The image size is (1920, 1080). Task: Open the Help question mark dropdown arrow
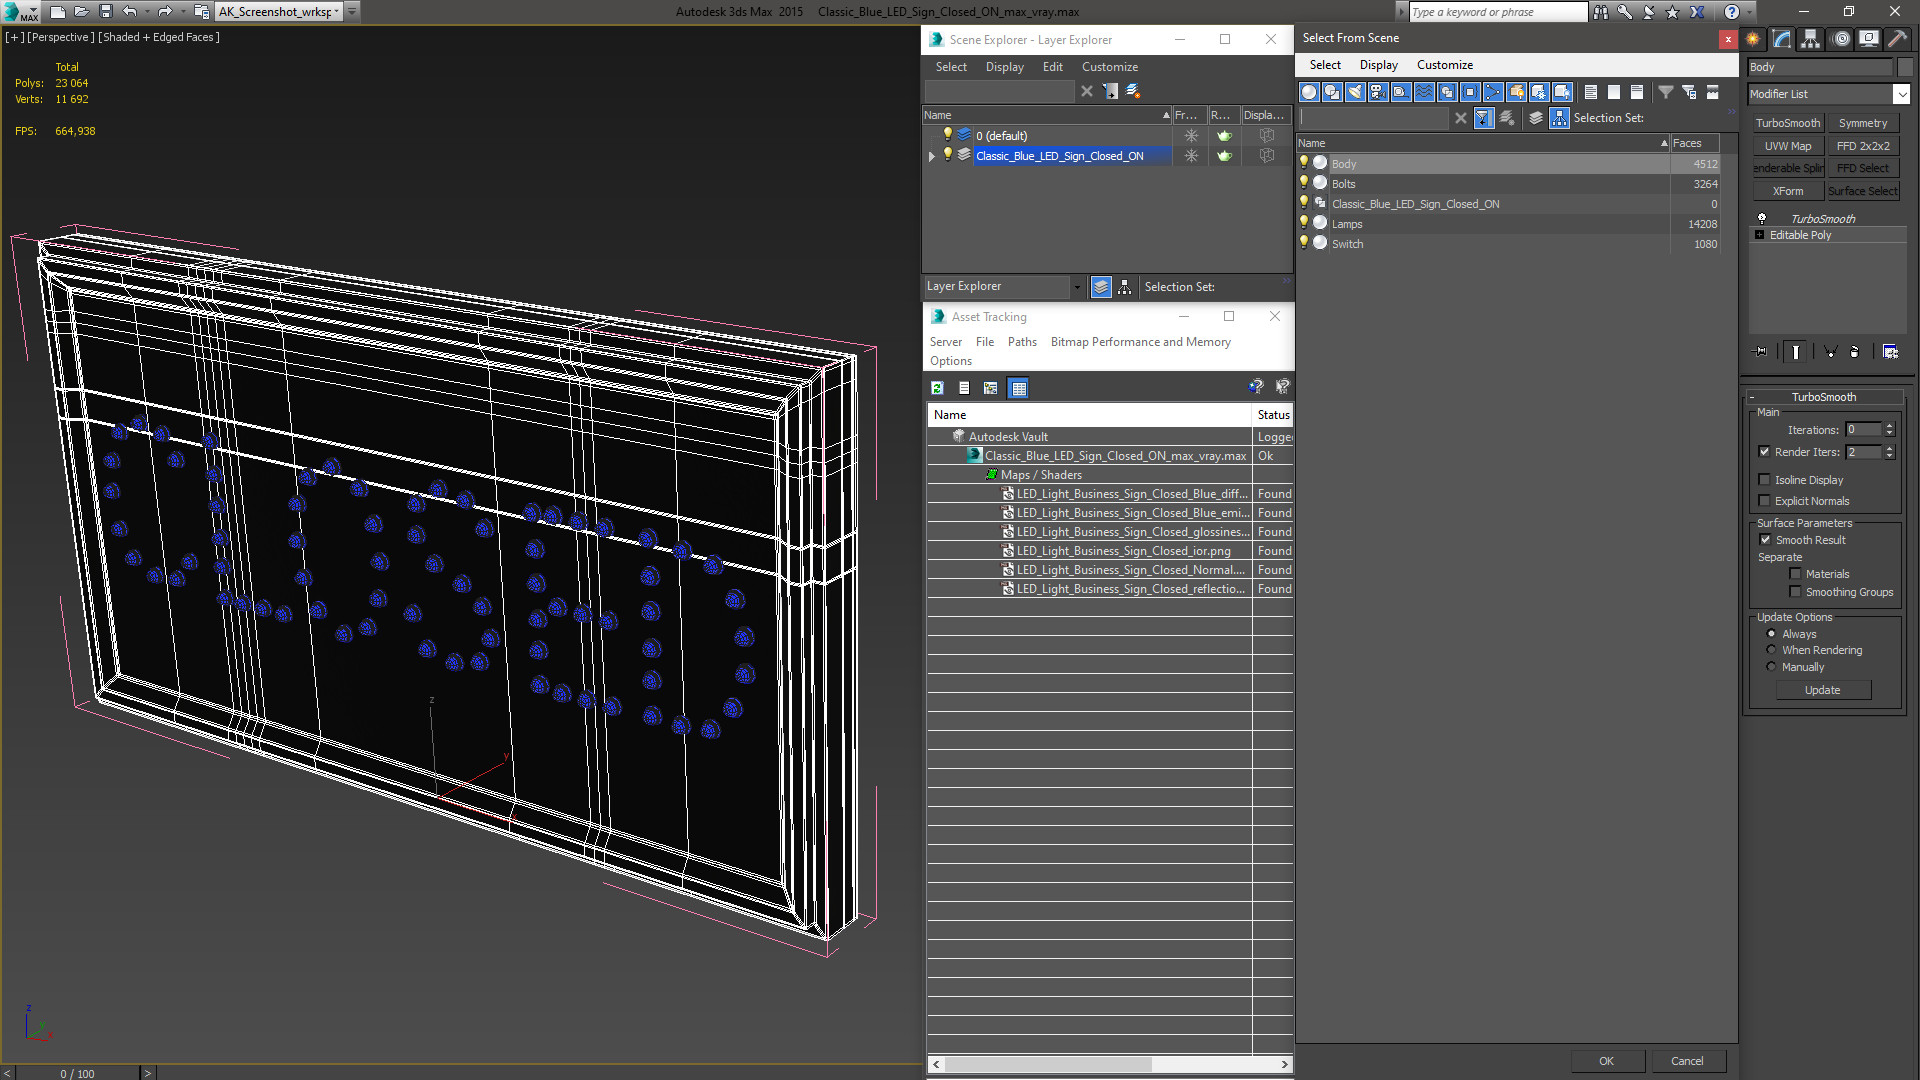1750,12
